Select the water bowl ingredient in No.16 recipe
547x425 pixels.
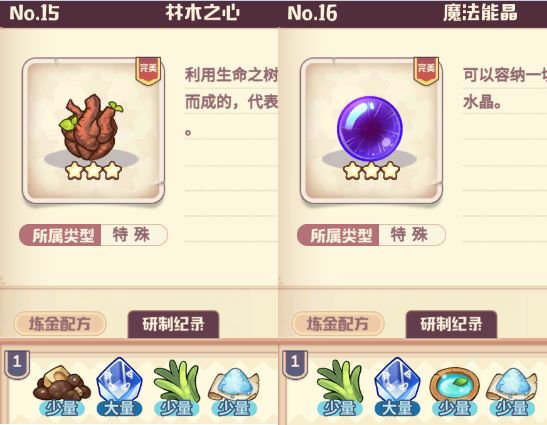(x=455, y=385)
